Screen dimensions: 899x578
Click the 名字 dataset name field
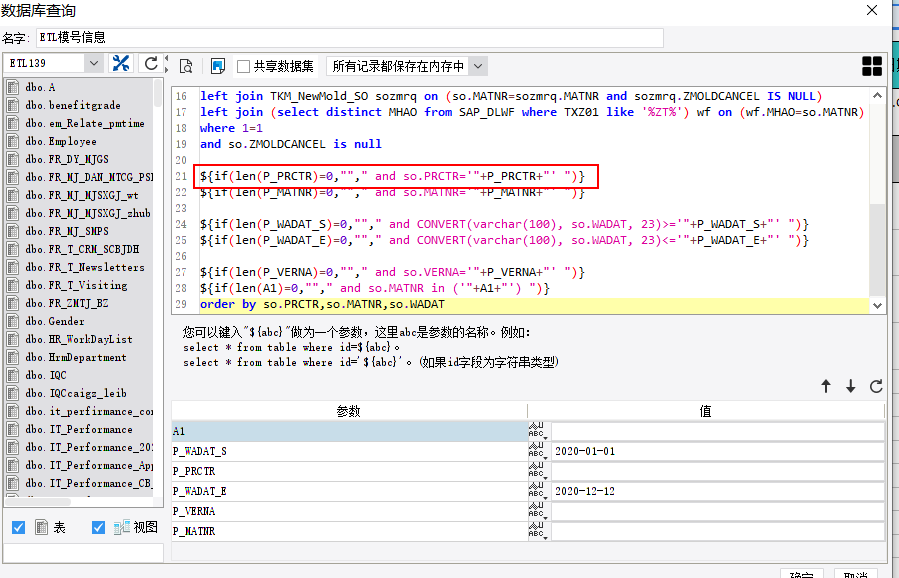click(349, 38)
